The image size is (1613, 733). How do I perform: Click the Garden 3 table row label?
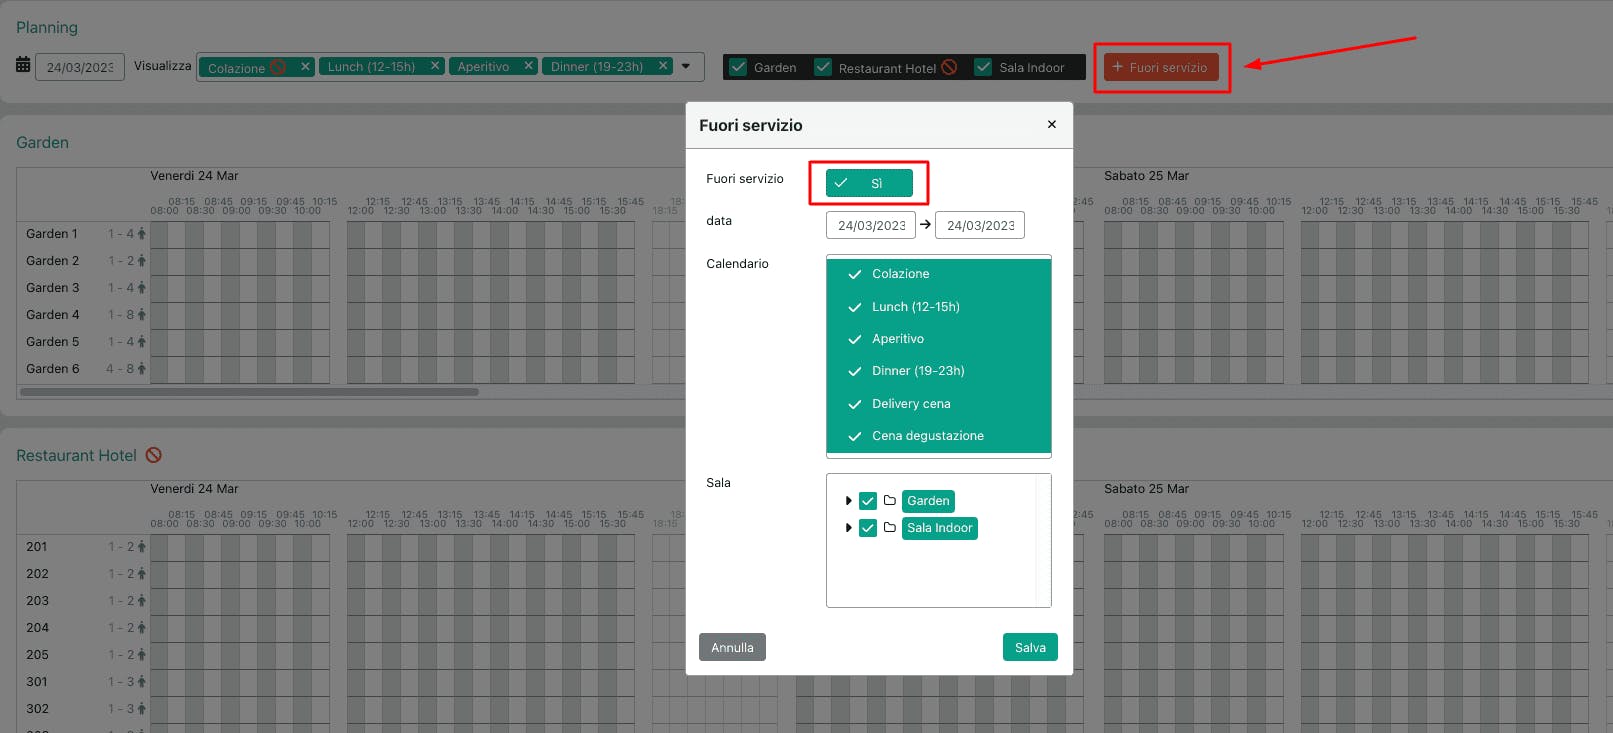pyautogui.click(x=52, y=287)
